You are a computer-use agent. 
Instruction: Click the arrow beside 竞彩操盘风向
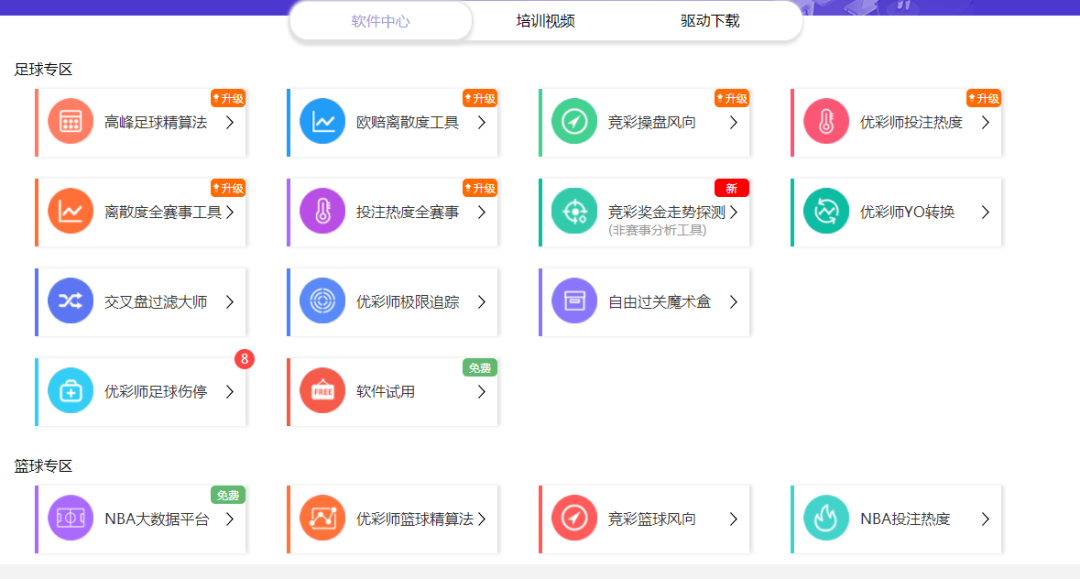734,123
